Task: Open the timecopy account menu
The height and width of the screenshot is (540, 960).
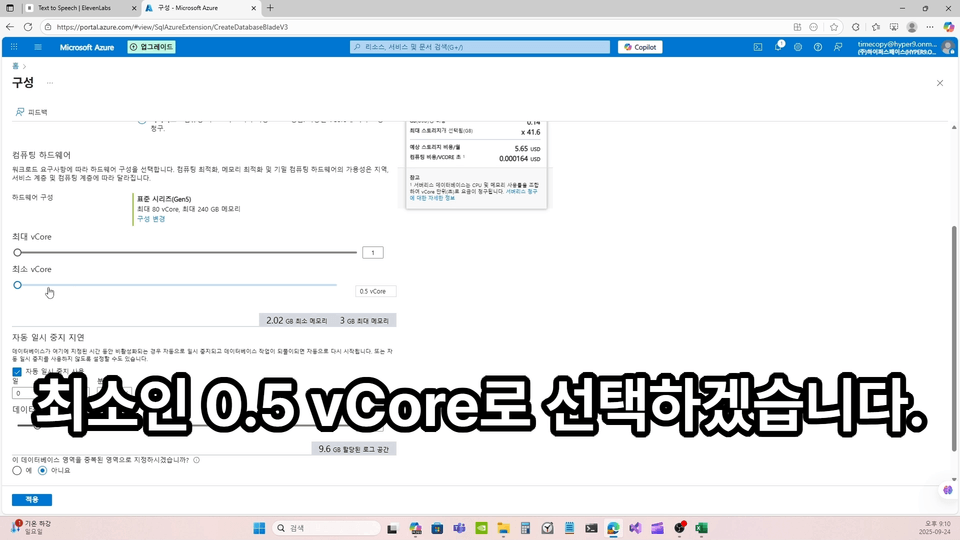Action: tap(906, 47)
